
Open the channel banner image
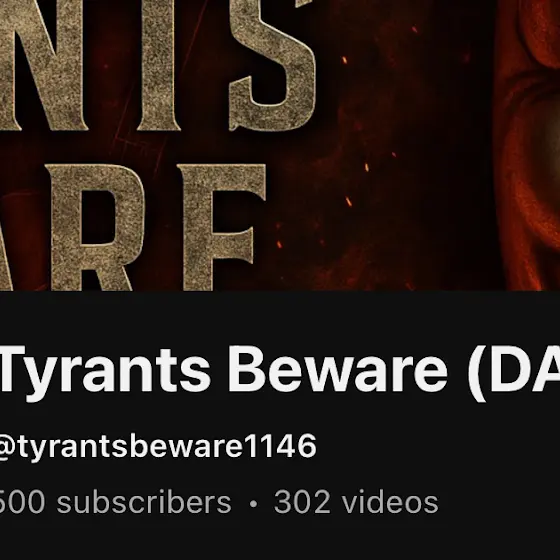pos(280,145)
